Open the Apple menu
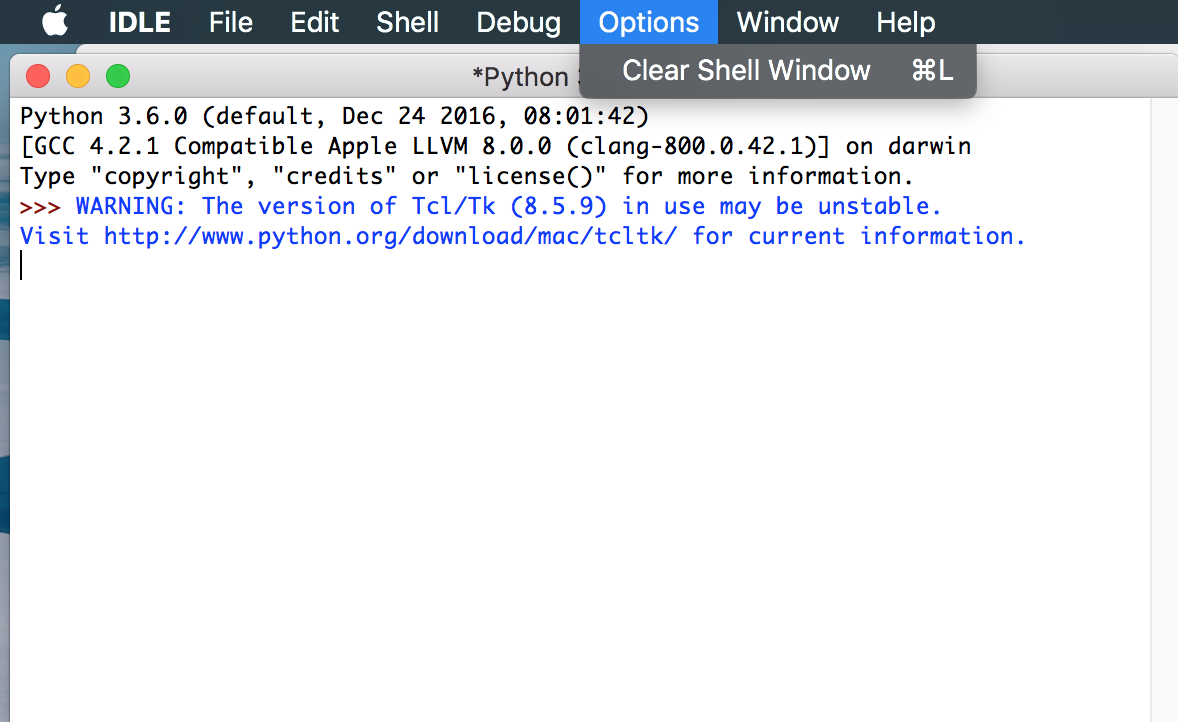Viewport: 1178px width, 722px height. pos(55,21)
